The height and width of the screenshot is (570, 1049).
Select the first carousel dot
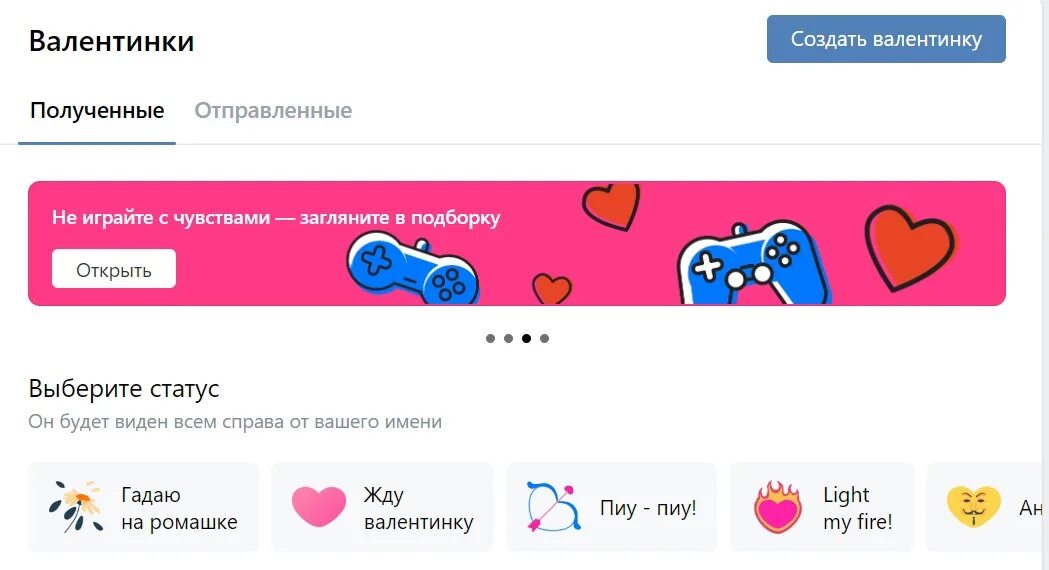tap(490, 339)
